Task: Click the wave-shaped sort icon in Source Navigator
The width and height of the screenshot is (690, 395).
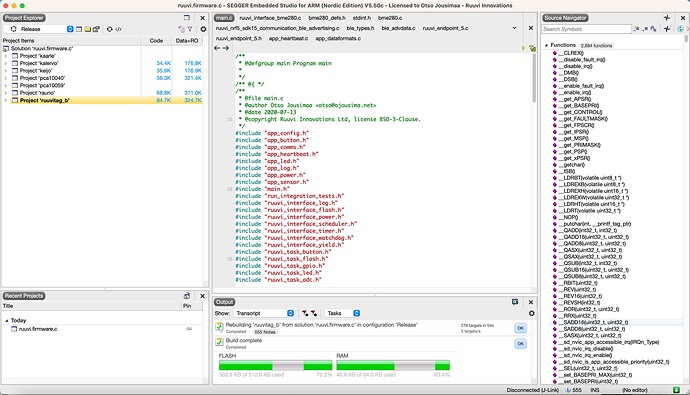Action: pos(653,29)
